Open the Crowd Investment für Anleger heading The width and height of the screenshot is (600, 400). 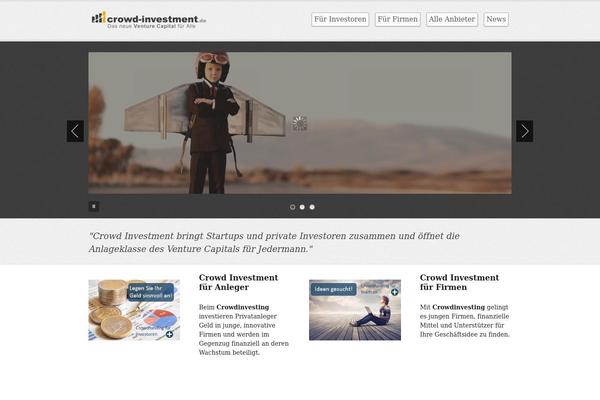tap(238, 282)
